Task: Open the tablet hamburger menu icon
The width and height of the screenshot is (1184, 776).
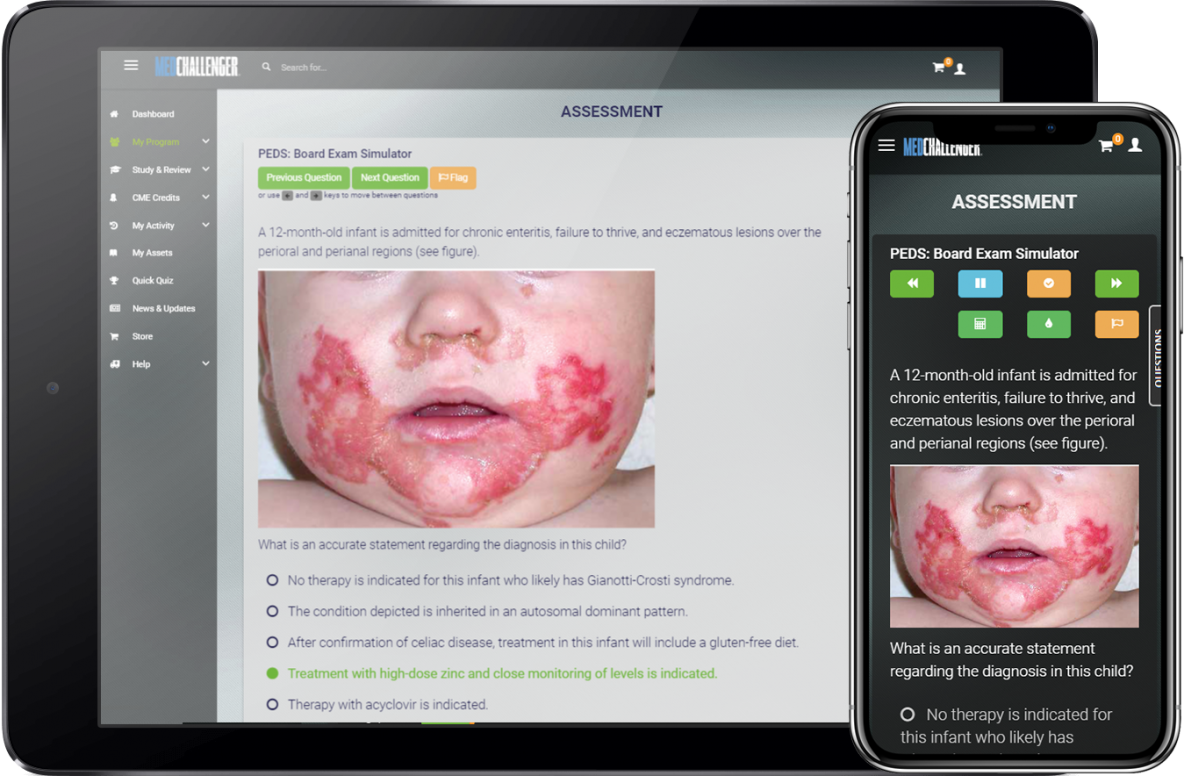Action: (x=131, y=66)
